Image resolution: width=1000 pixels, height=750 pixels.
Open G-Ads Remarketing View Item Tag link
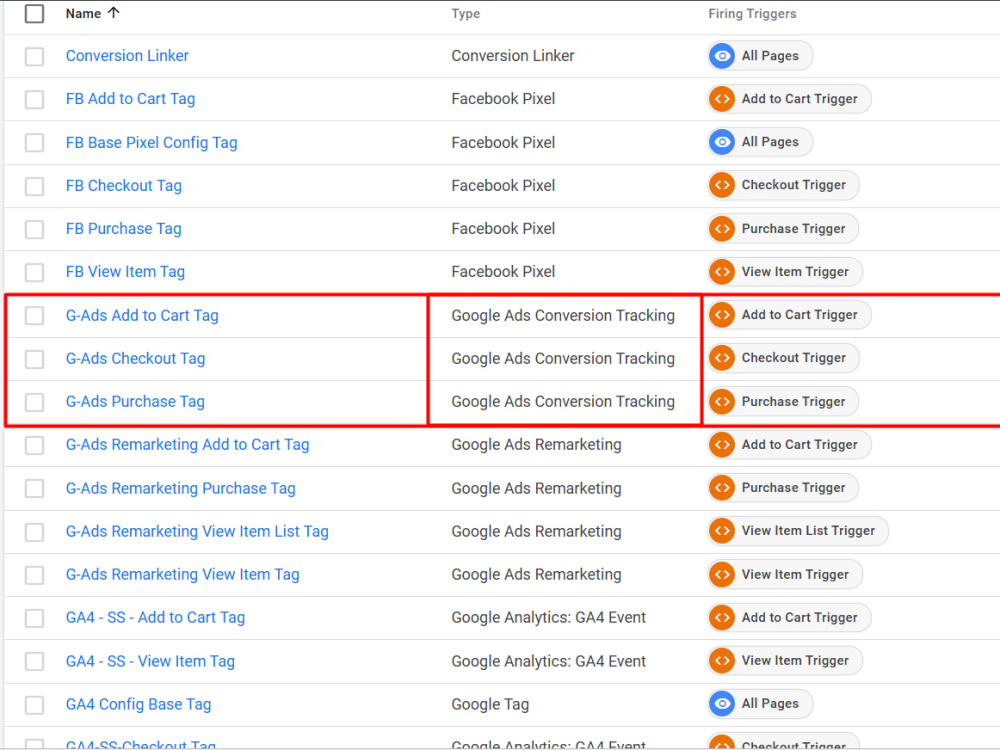point(183,575)
